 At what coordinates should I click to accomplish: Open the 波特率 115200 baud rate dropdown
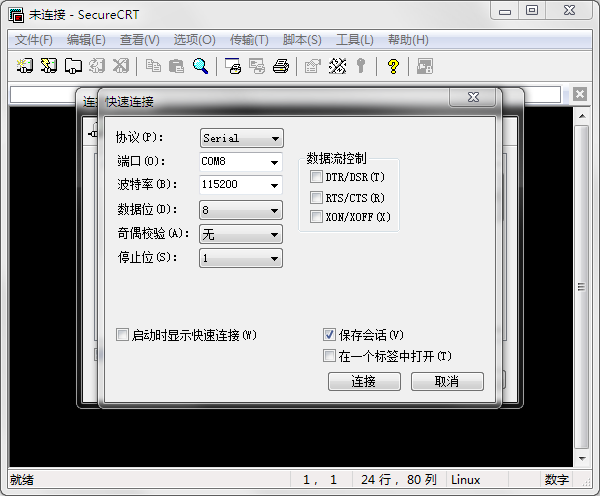(x=273, y=186)
